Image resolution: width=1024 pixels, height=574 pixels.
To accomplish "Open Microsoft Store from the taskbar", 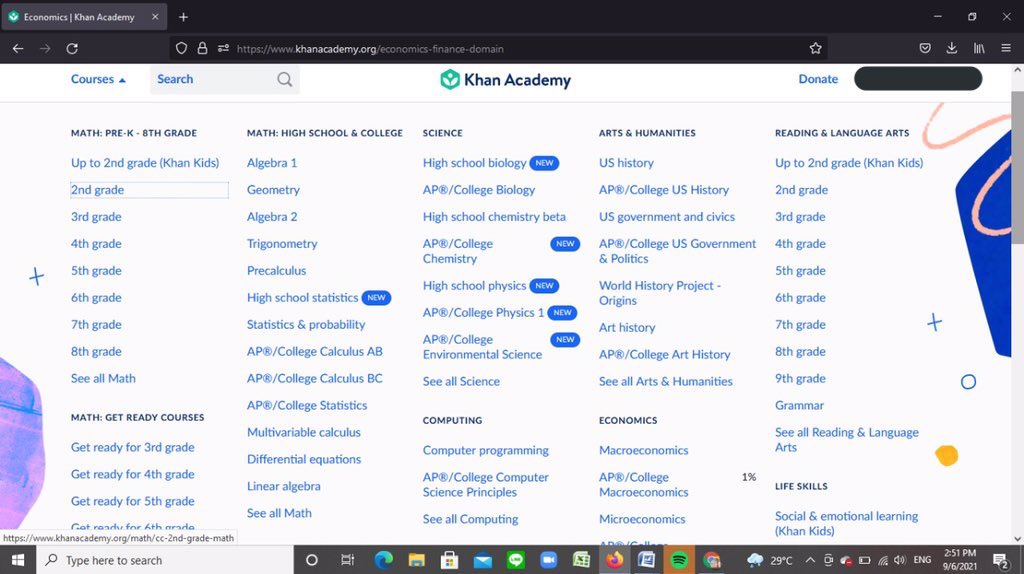I will pyautogui.click(x=449, y=560).
